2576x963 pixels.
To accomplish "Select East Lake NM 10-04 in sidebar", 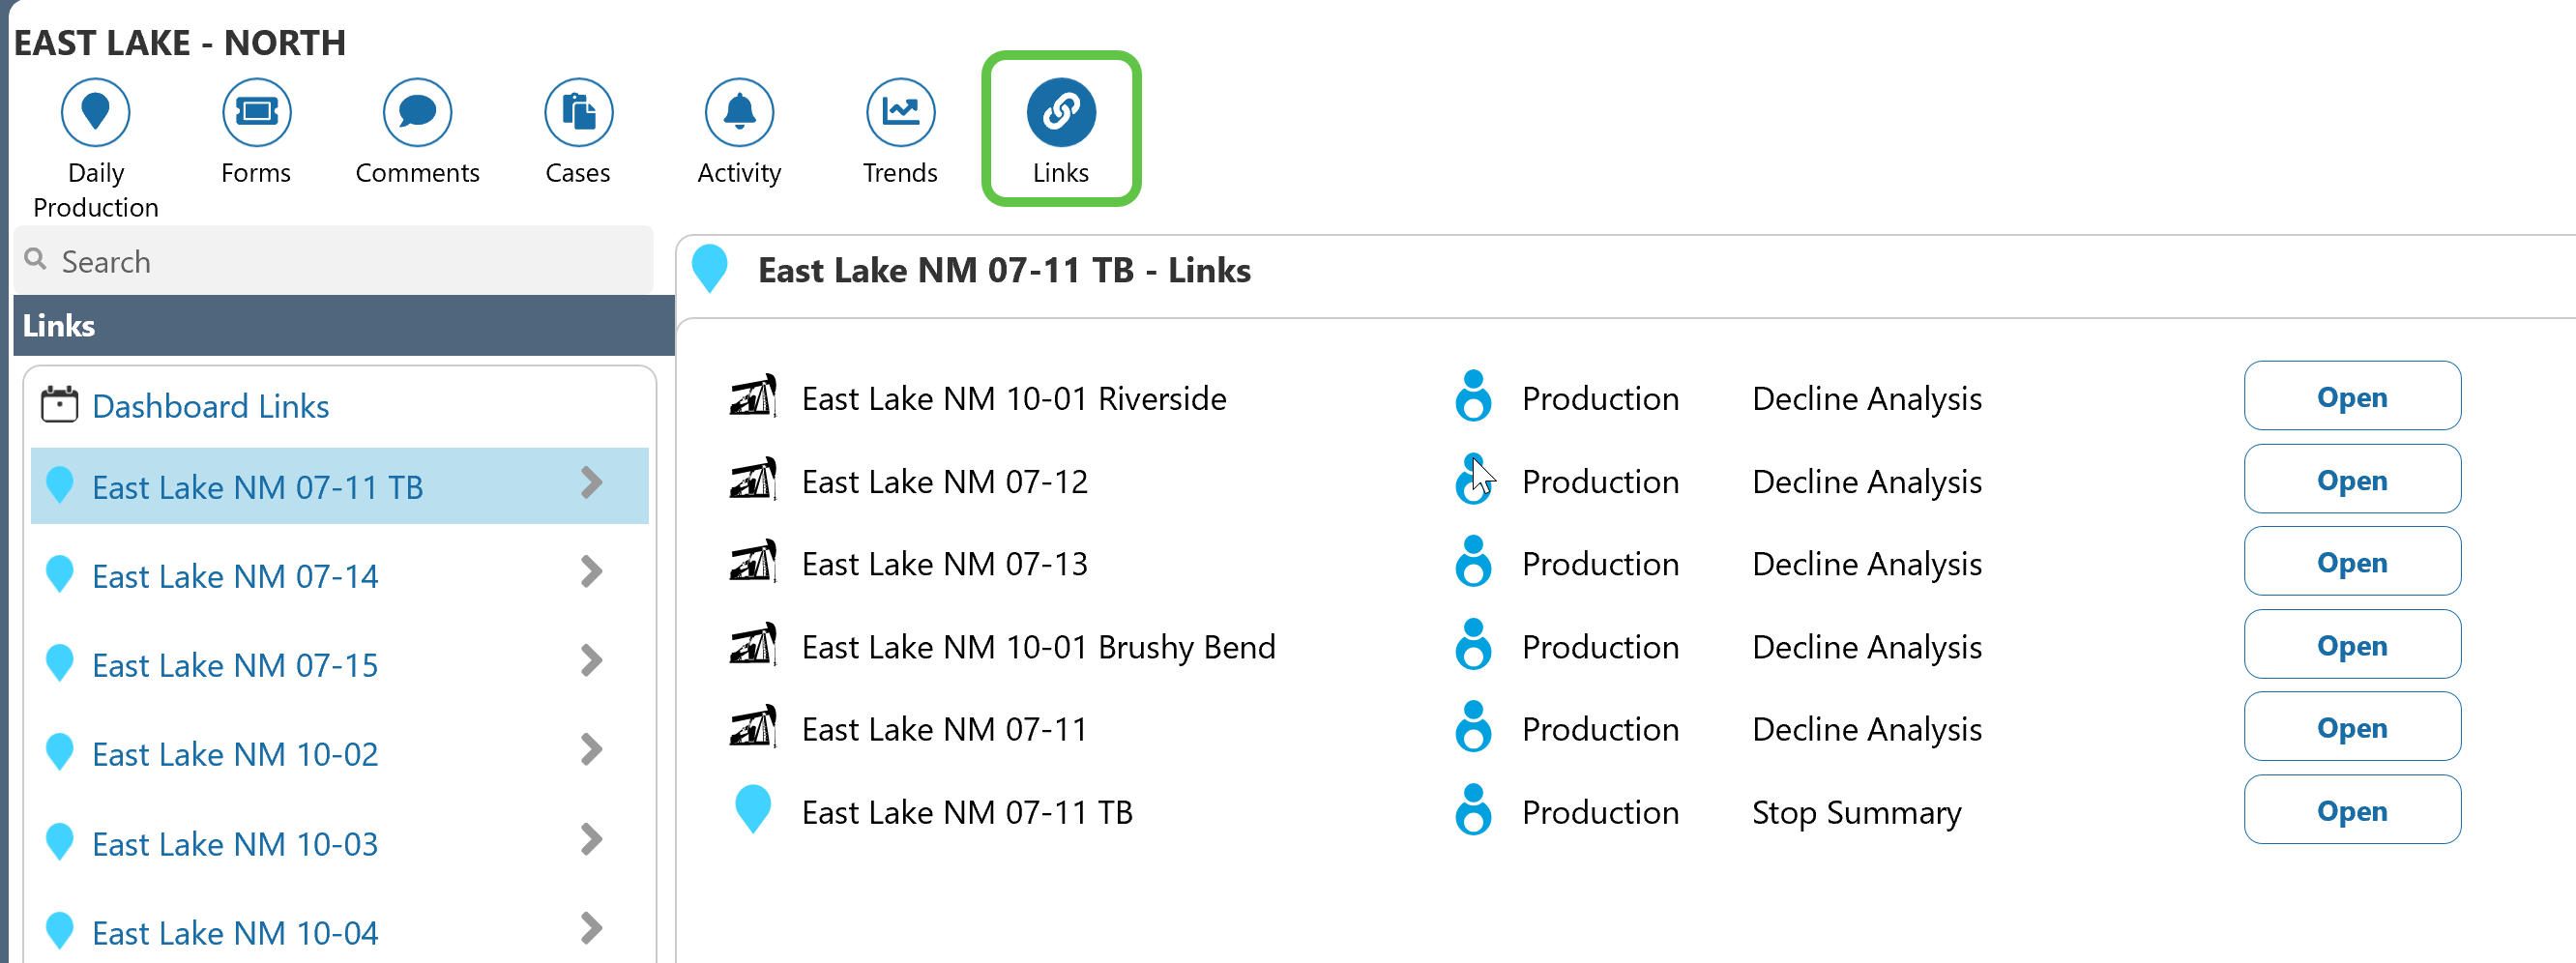I will point(235,932).
